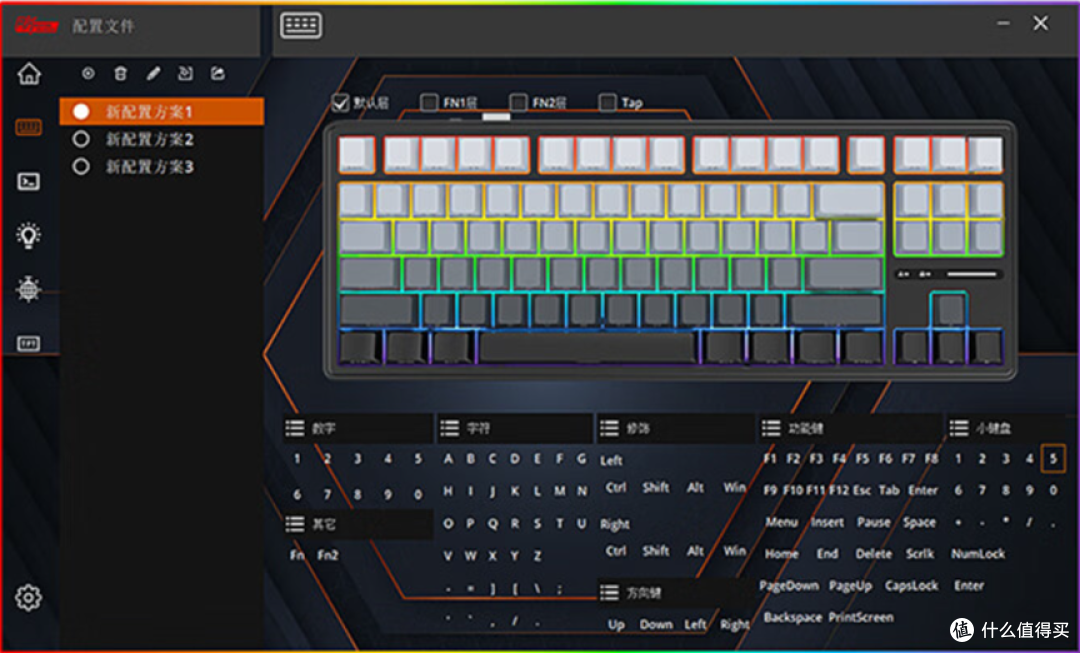
Task: Choose letter Z in characters list
Action: coord(537,555)
